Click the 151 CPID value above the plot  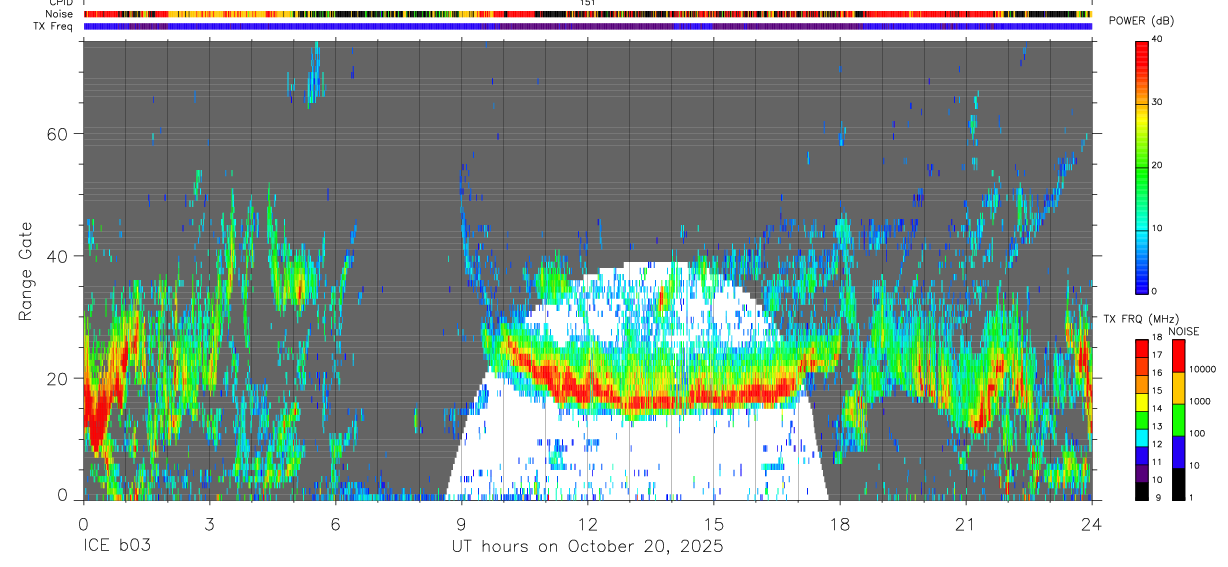click(x=587, y=3)
